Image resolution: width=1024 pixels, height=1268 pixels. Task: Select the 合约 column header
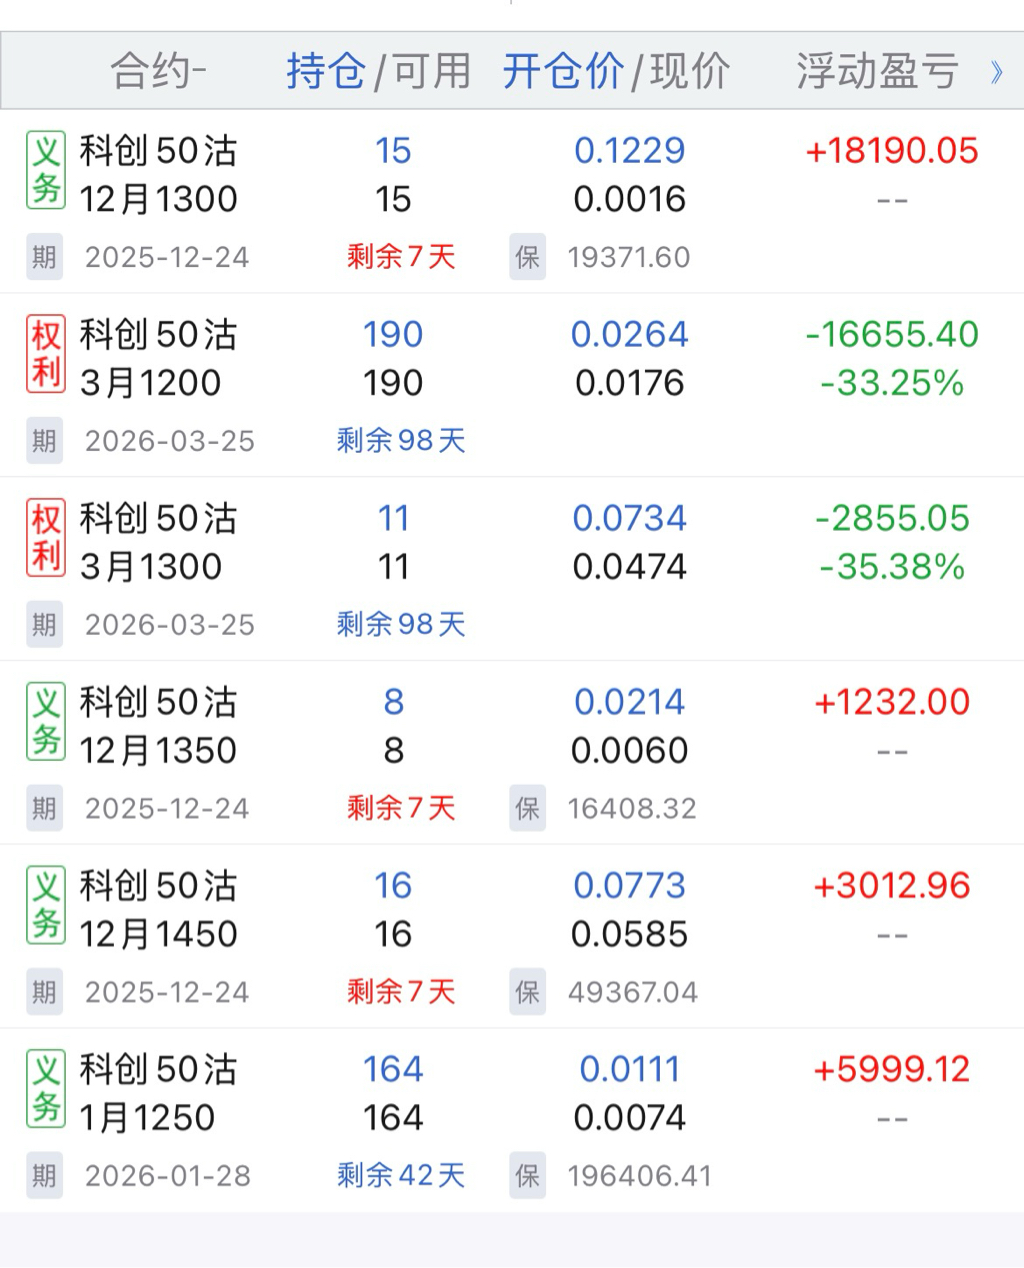tap(158, 72)
